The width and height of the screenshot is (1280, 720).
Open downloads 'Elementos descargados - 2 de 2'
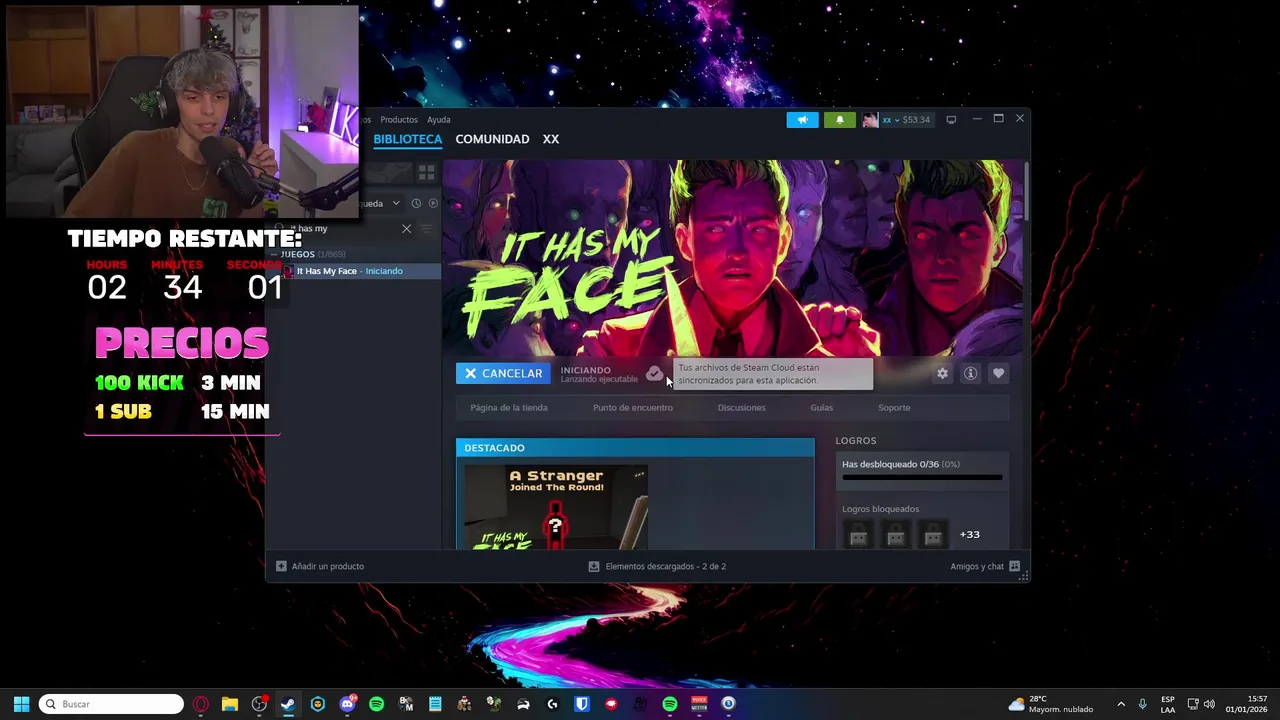tap(657, 567)
